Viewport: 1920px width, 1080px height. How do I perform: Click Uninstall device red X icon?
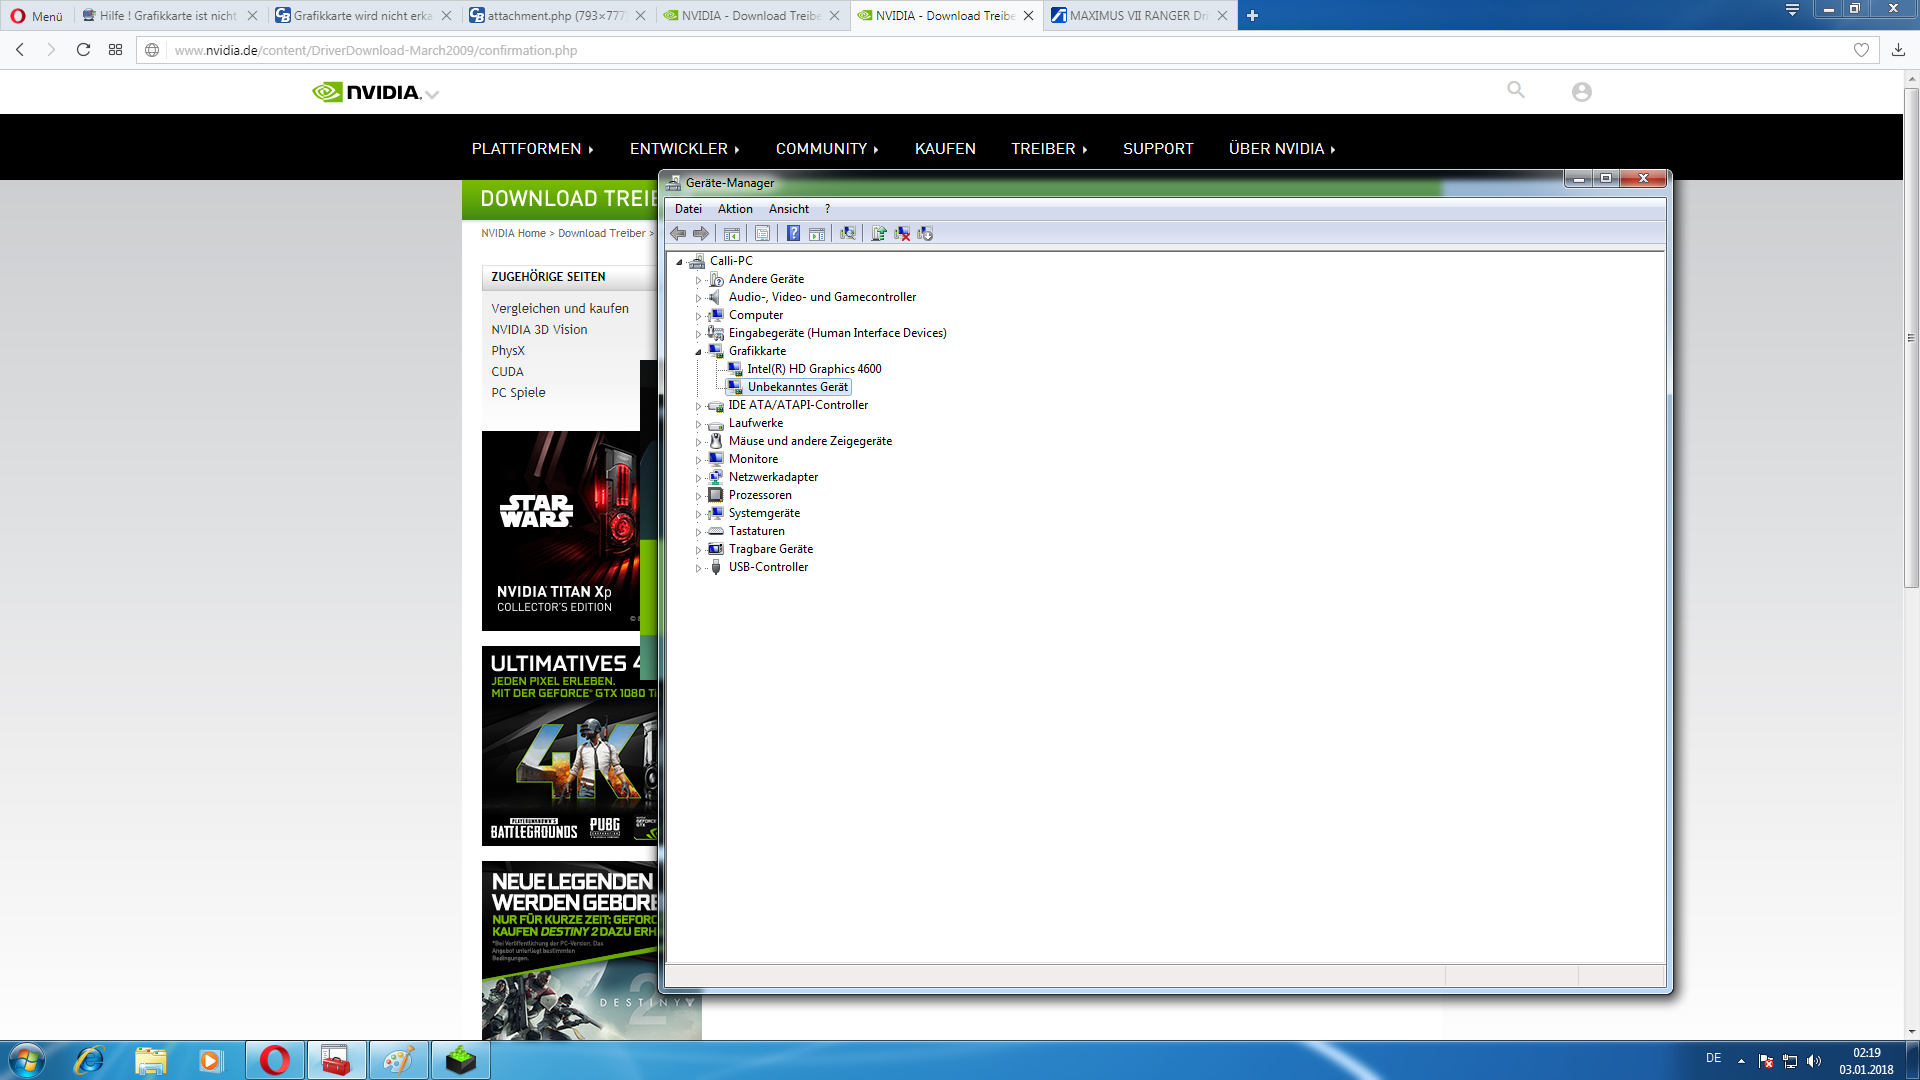(x=902, y=233)
